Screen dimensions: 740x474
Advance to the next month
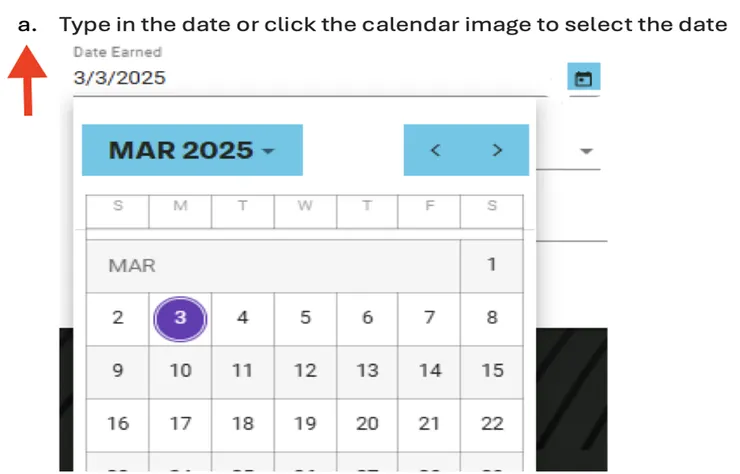[497, 150]
